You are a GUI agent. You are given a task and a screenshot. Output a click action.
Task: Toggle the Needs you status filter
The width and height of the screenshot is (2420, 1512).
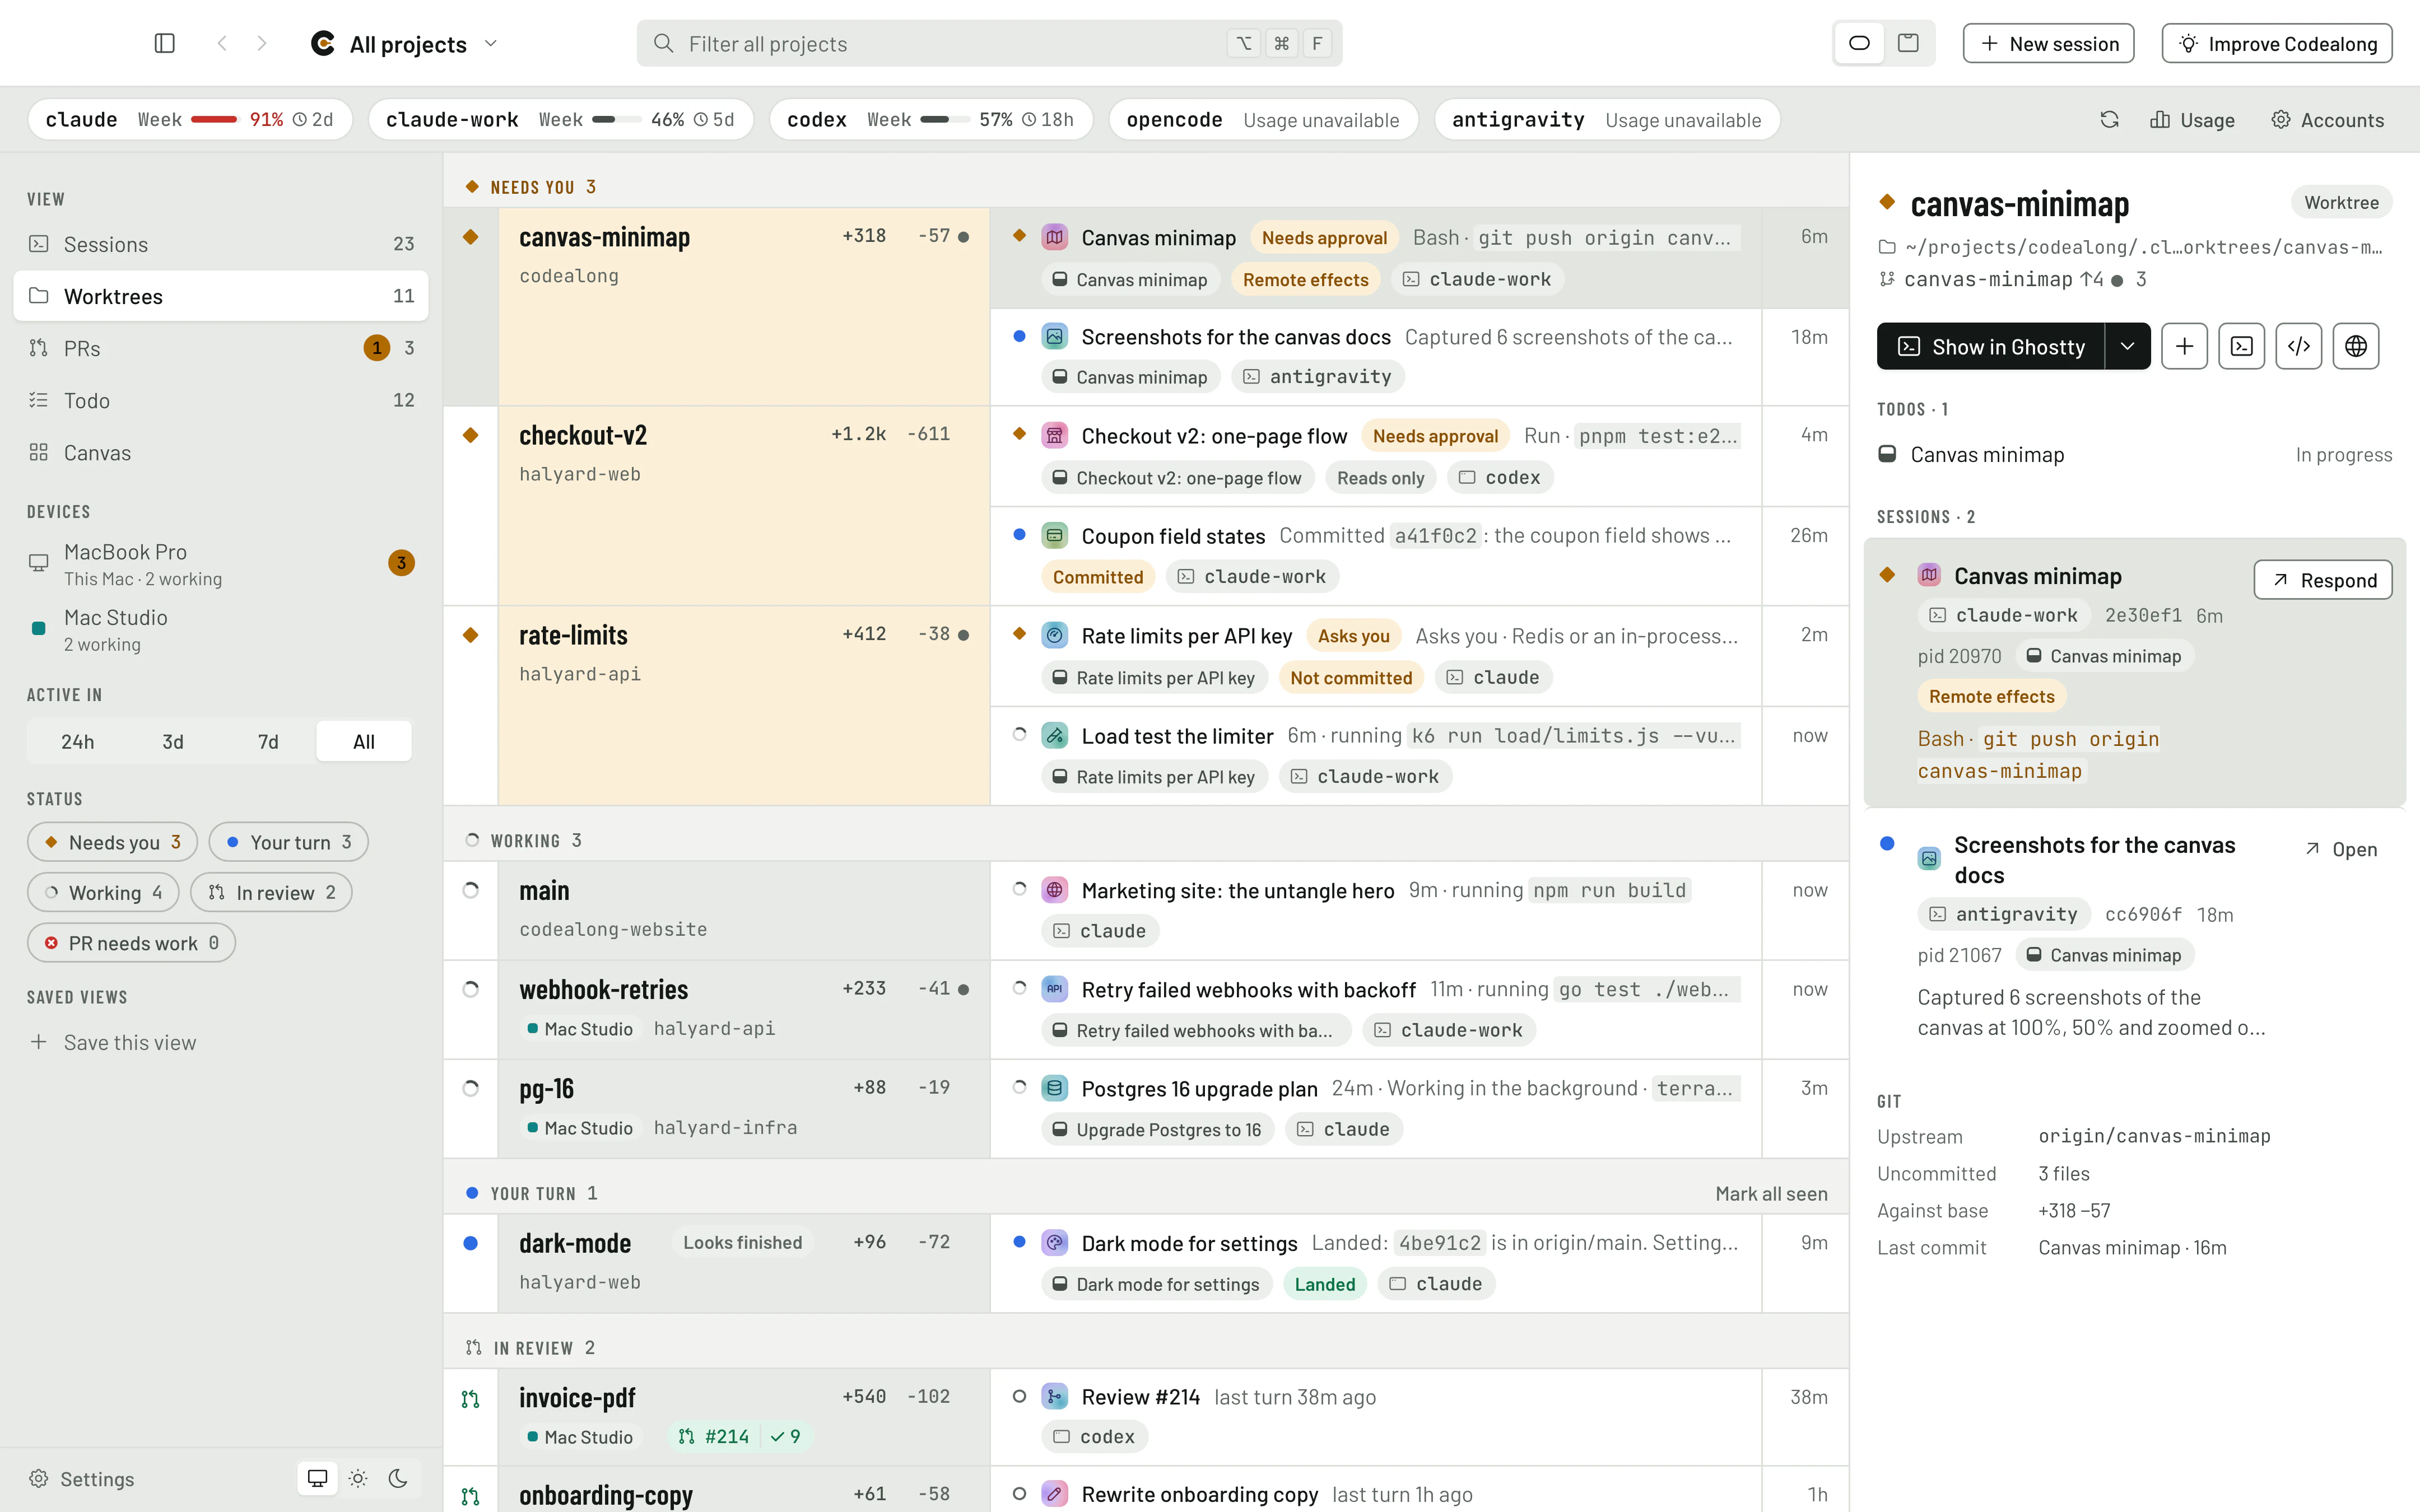[112, 842]
